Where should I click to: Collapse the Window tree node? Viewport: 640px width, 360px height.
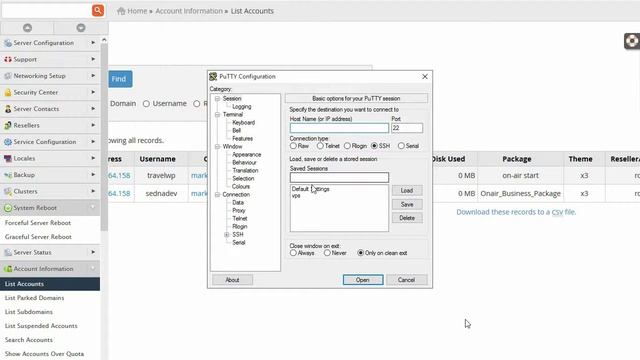[x=218, y=147]
